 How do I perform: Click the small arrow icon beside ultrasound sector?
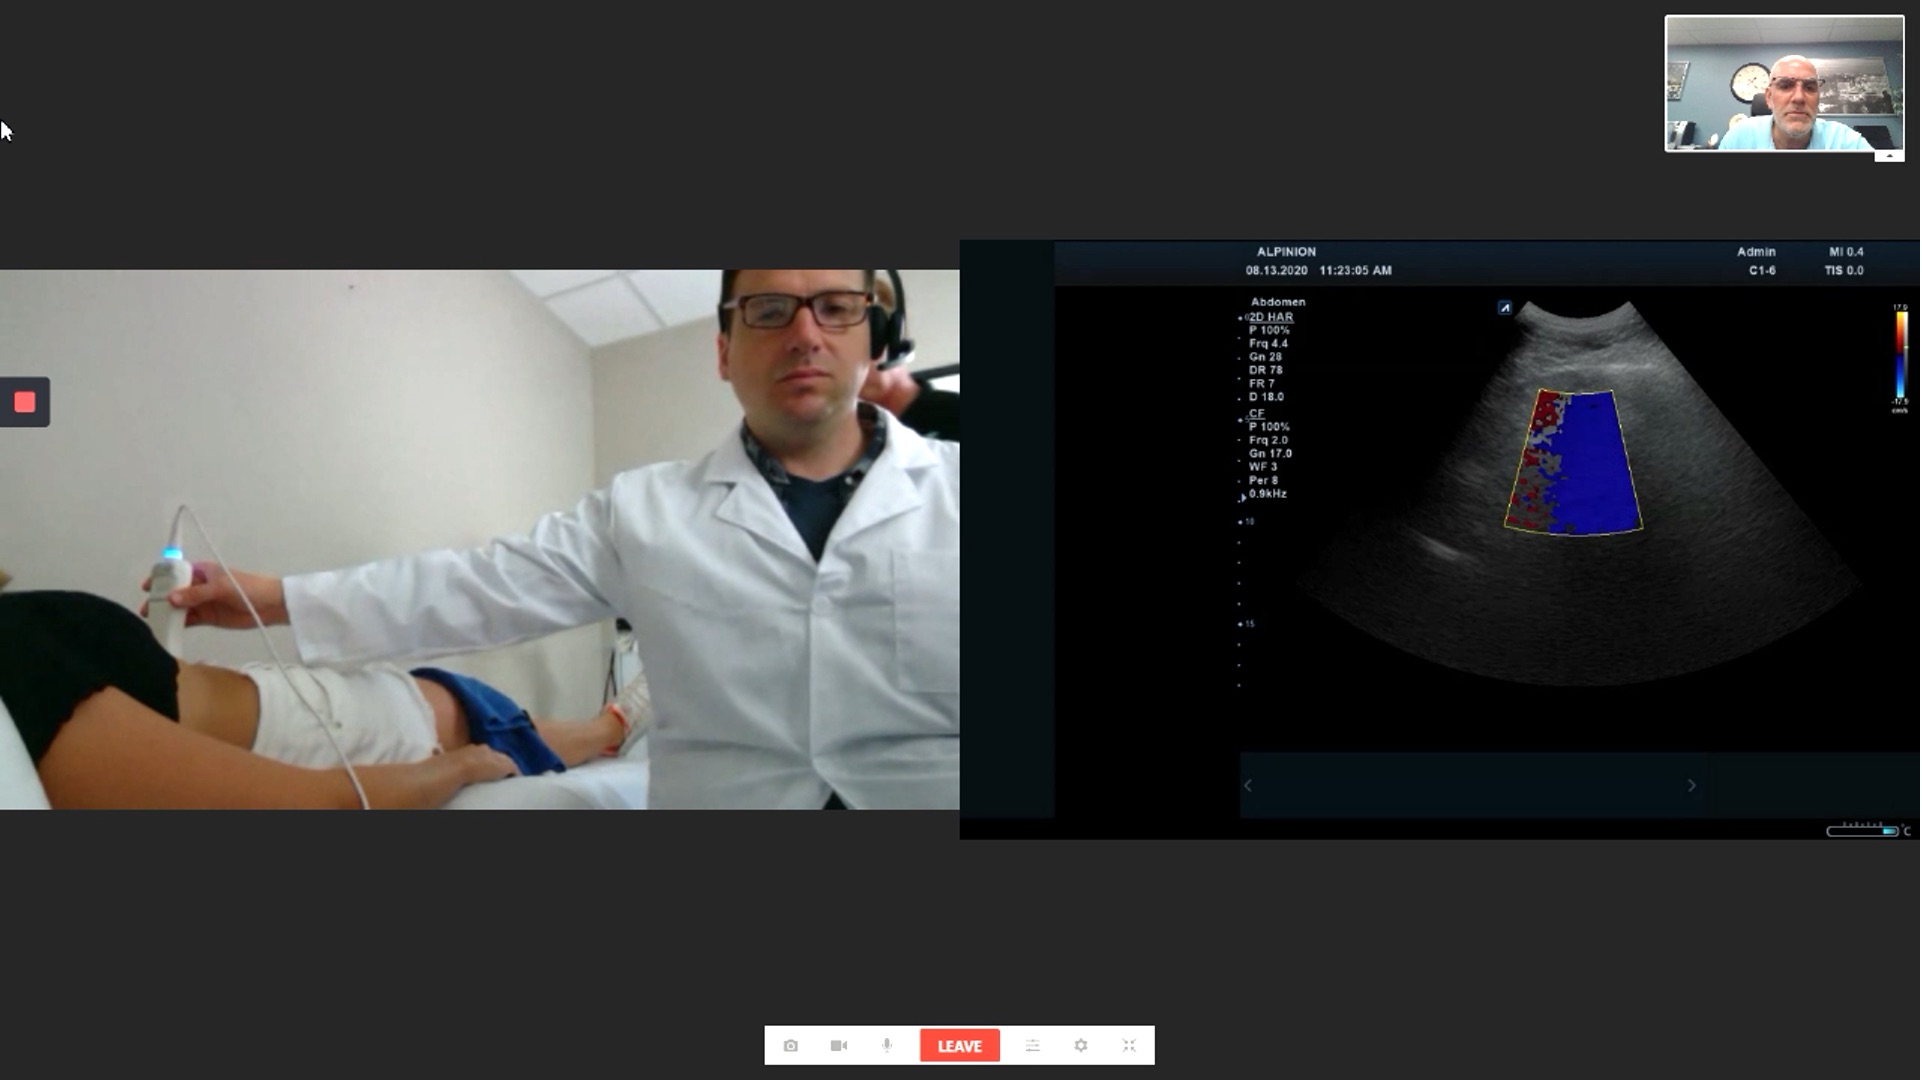pos(1504,308)
